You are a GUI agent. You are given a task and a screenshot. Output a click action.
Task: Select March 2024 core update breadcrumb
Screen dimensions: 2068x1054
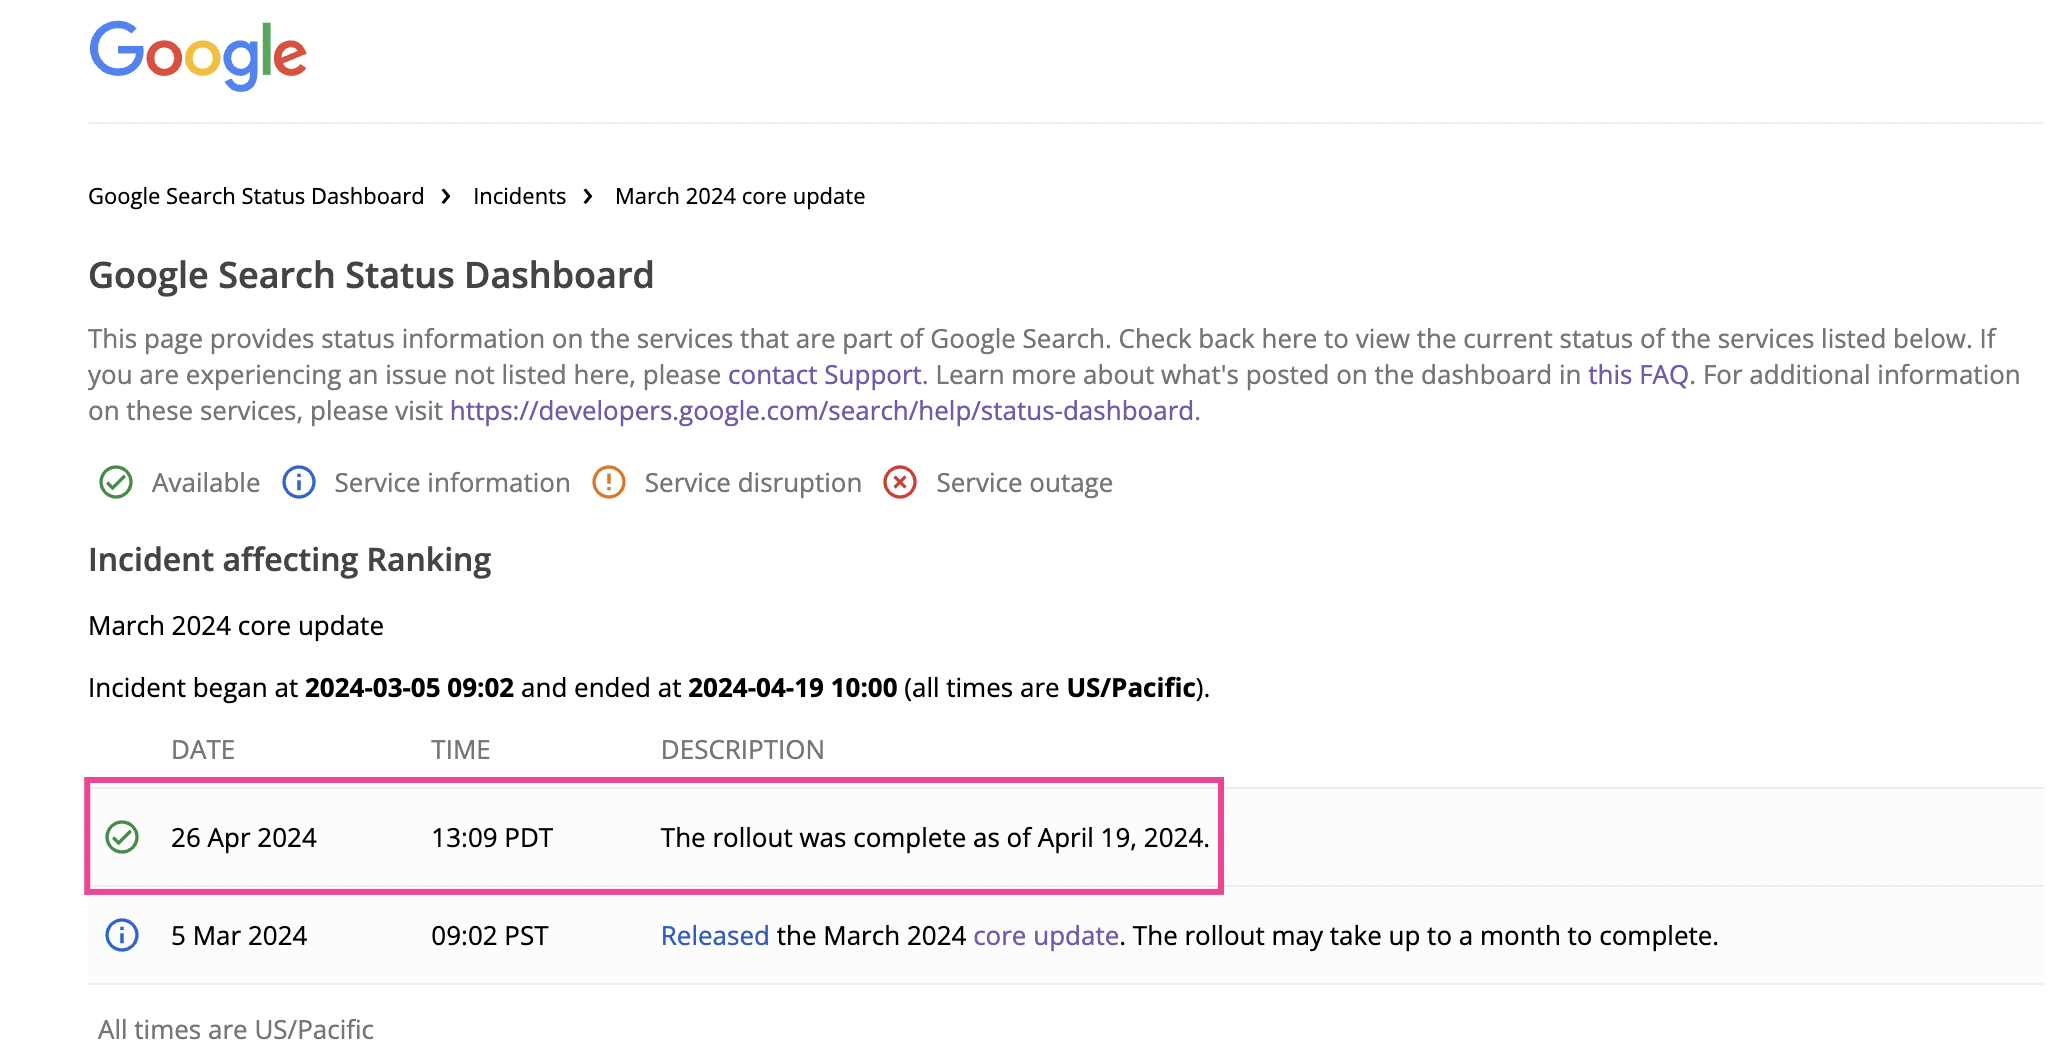(x=740, y=196)
